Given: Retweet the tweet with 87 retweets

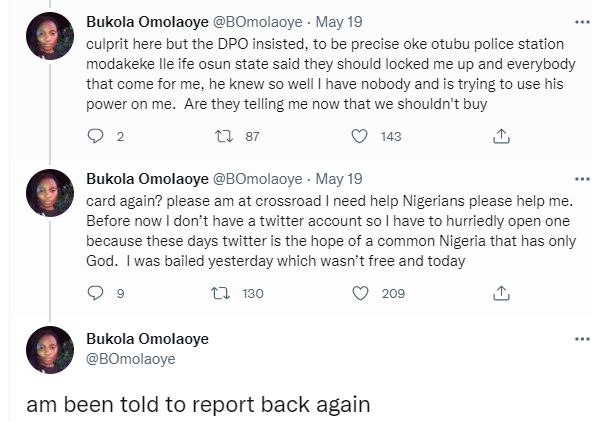Looking at the screenshot, I should click(224, 136).
